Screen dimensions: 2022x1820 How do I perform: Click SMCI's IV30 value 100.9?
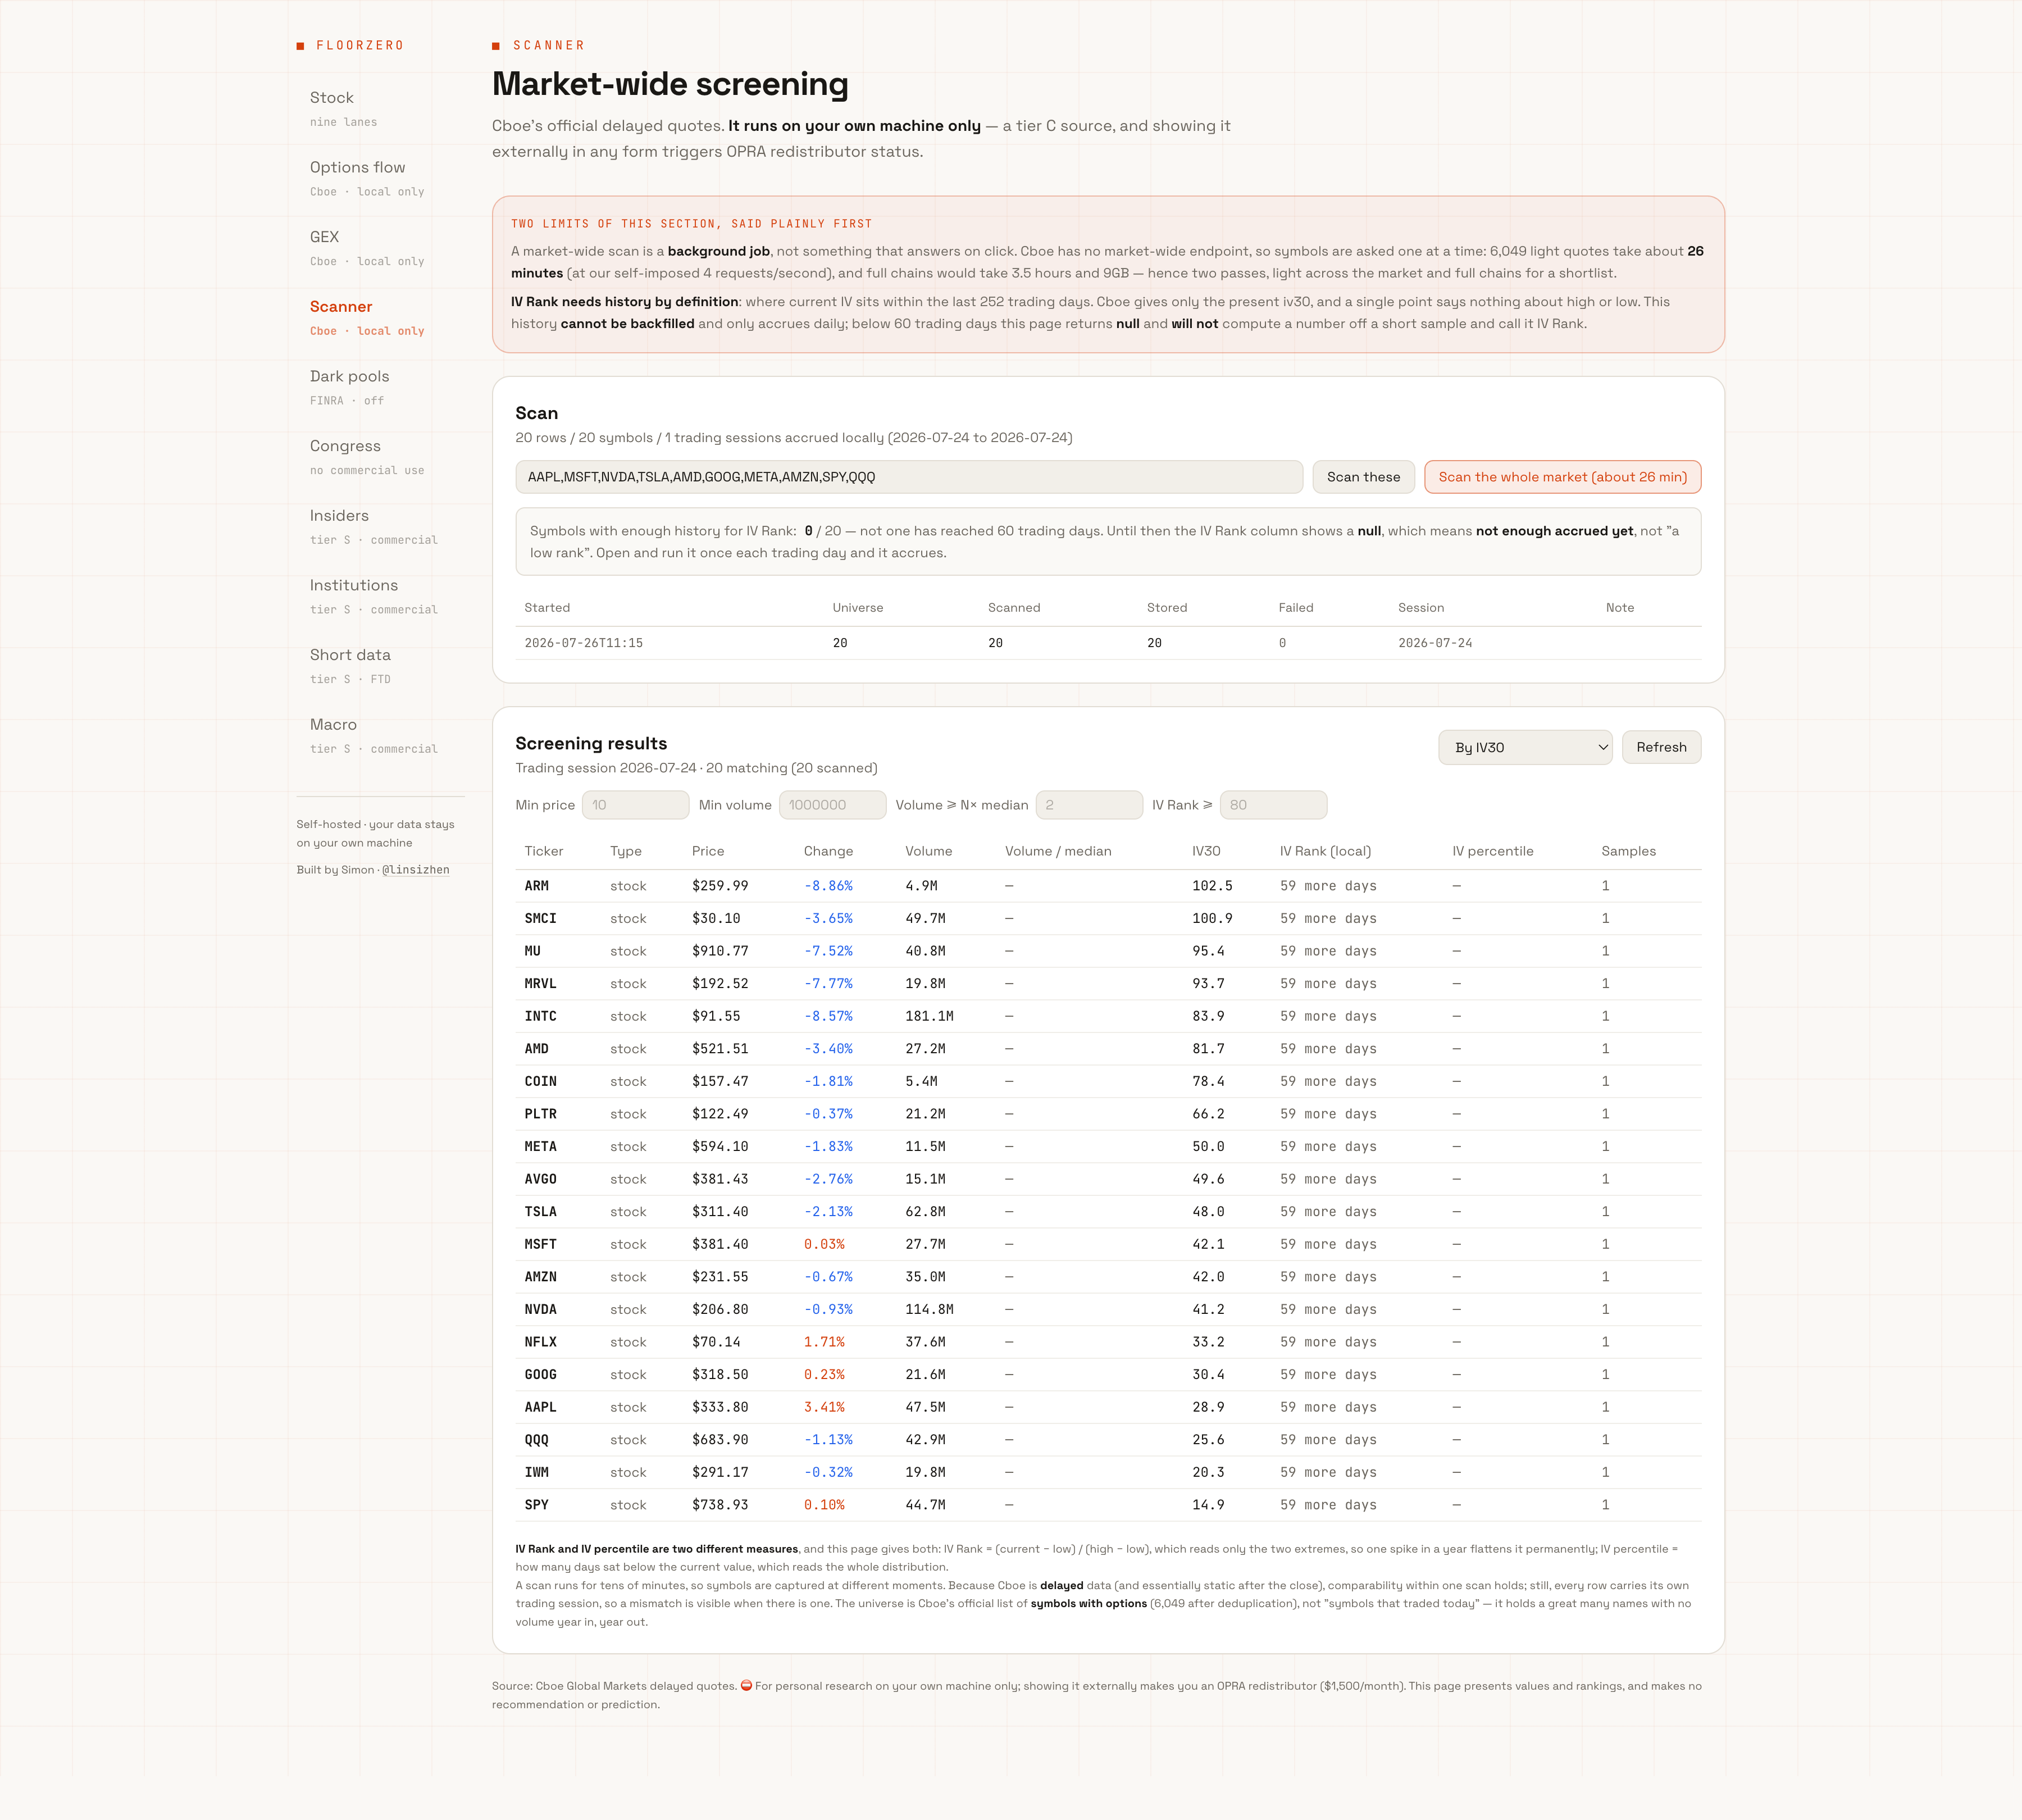[x=1212, y=918]
